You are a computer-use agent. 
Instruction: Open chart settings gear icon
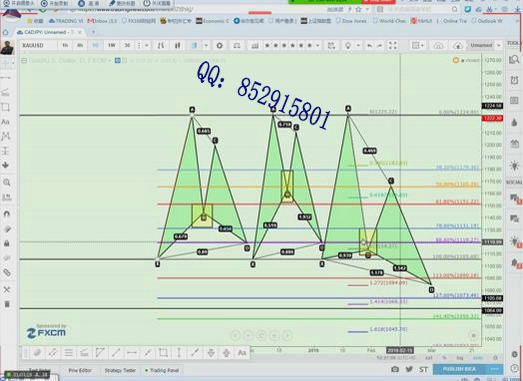[219, 45]
